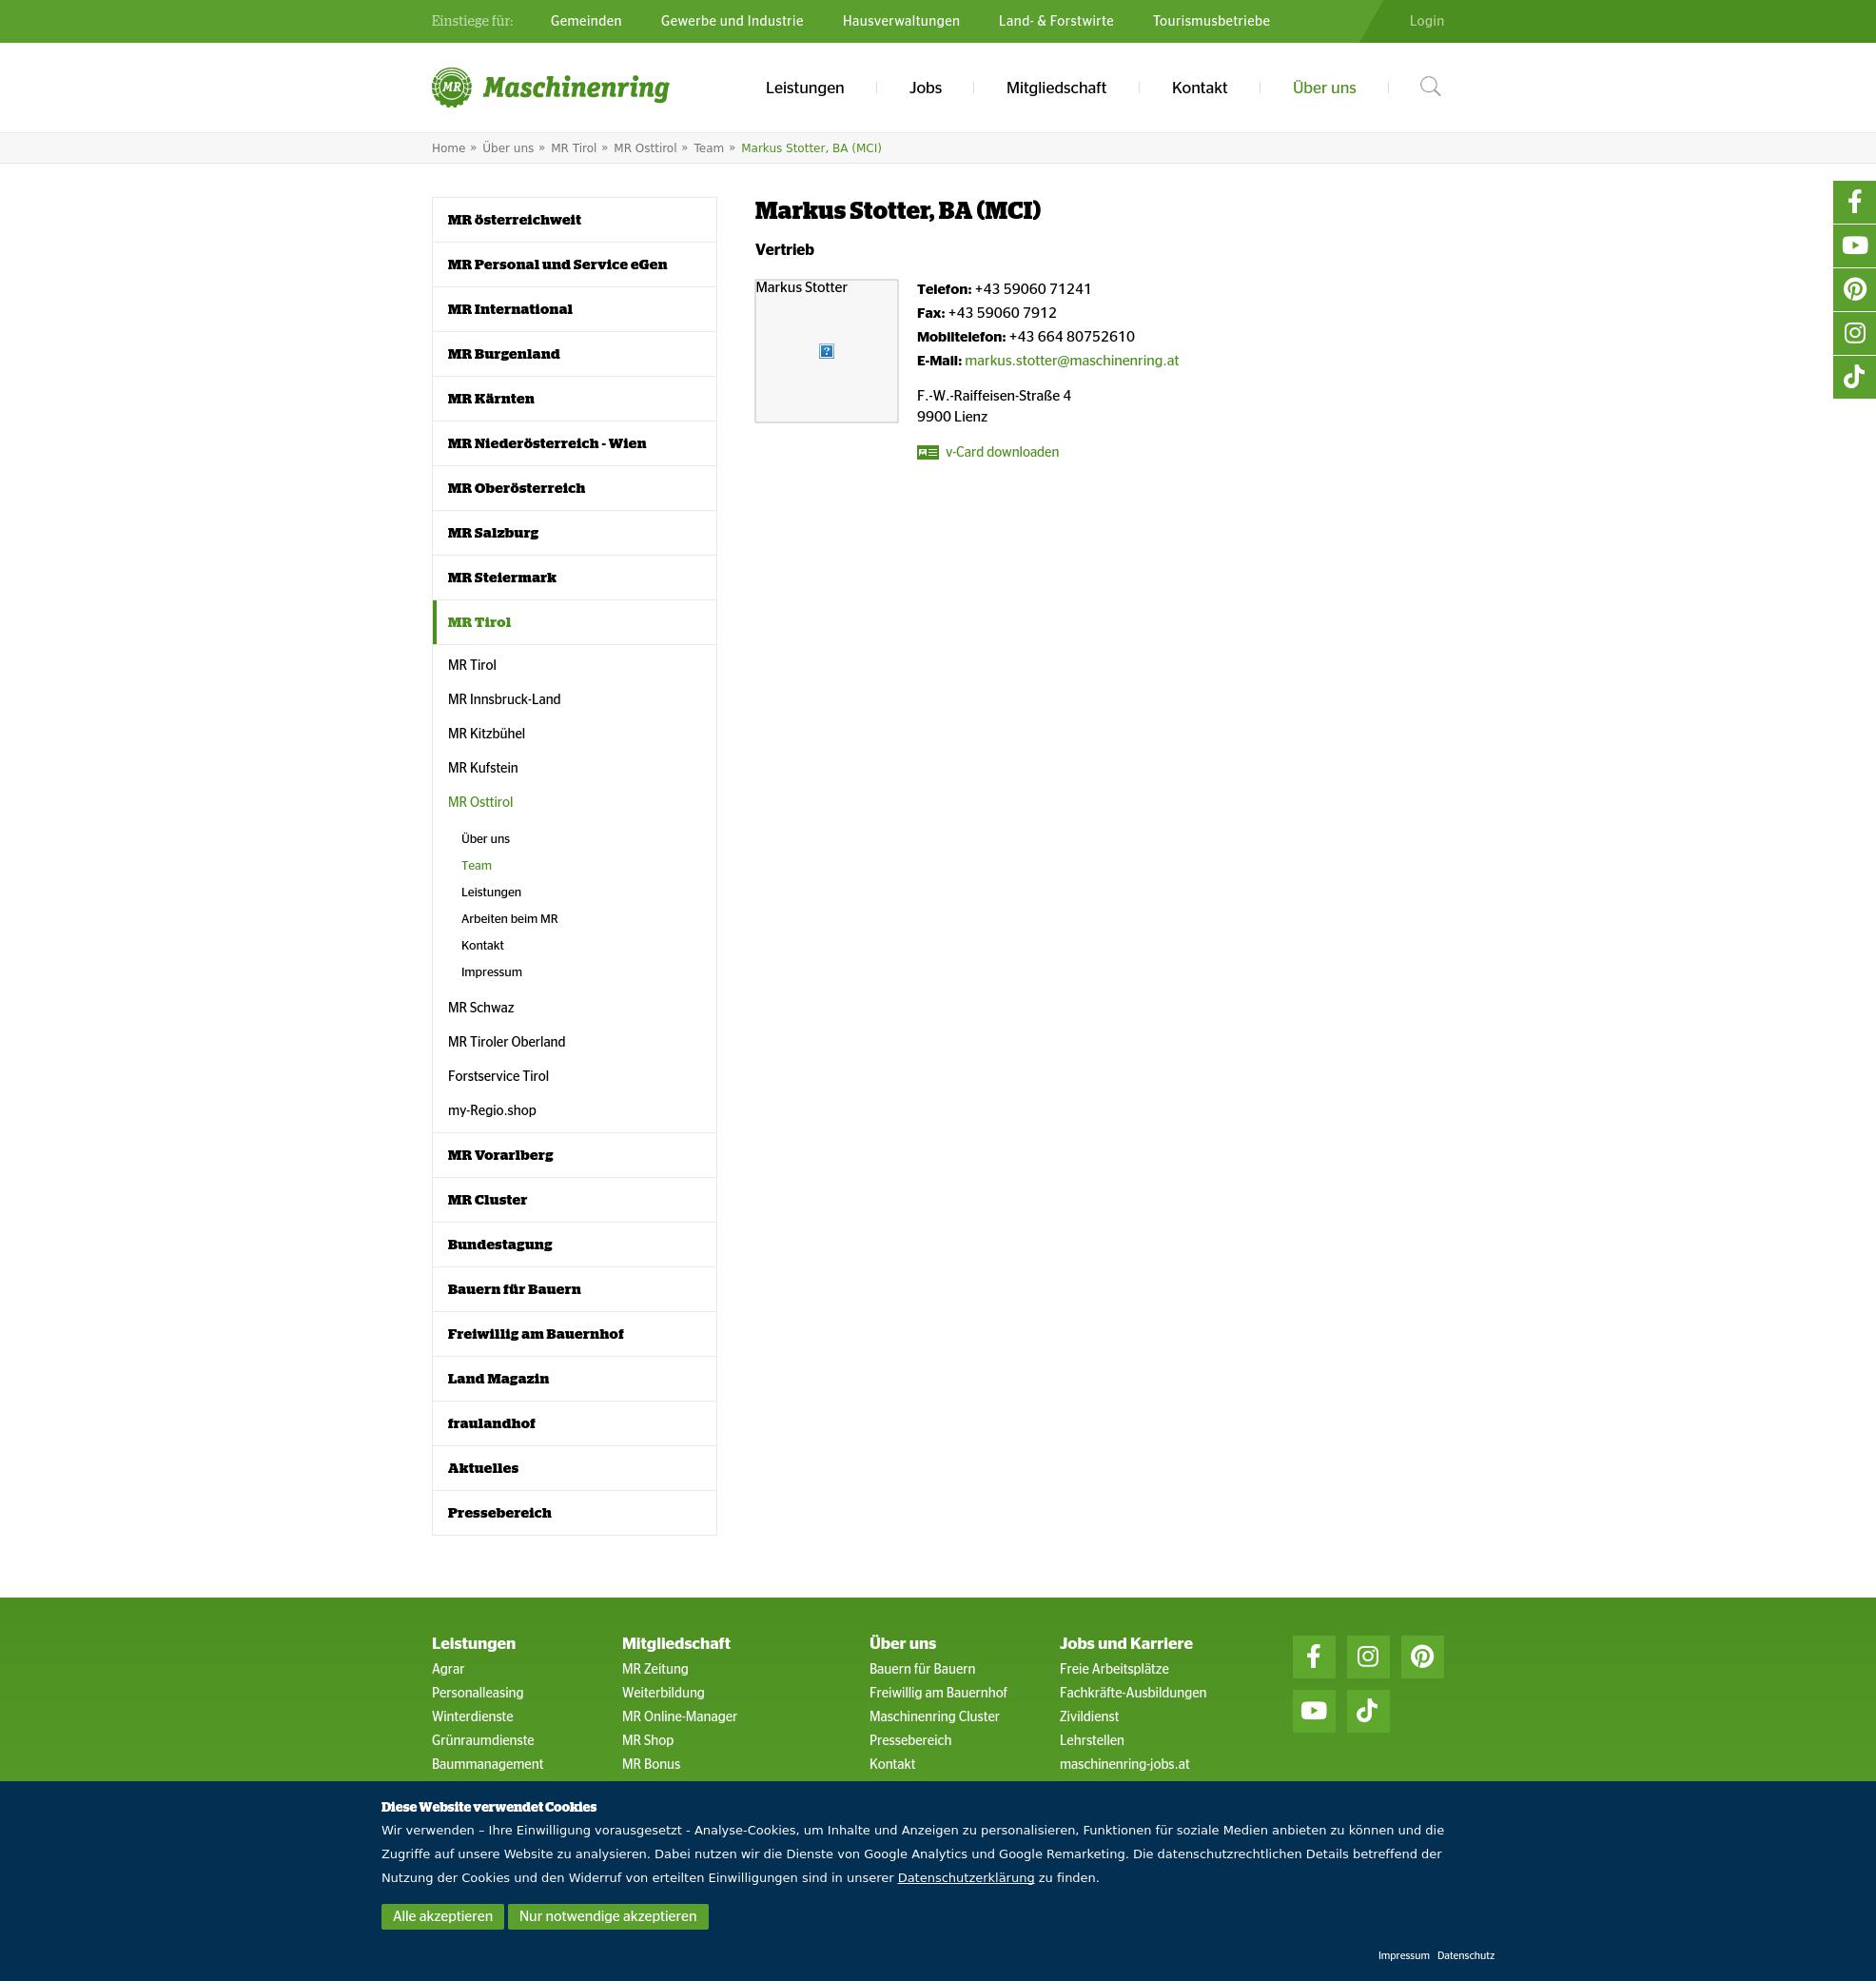This screenshot has height=1981, width=1876.
Task: Open footer MR Online-Manager link
Action: [x=679, y=1717]
